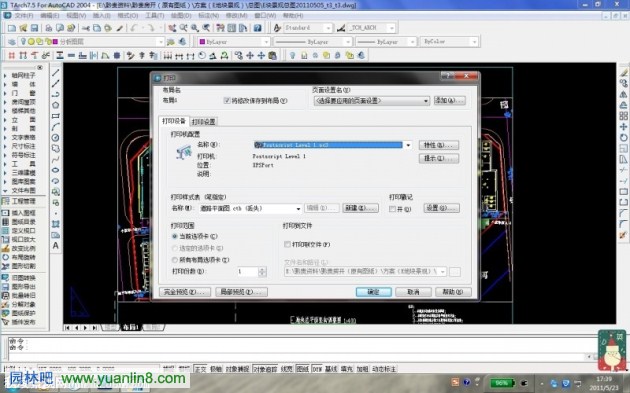Open the page setup name dropdown

click(x=425, y=101)
